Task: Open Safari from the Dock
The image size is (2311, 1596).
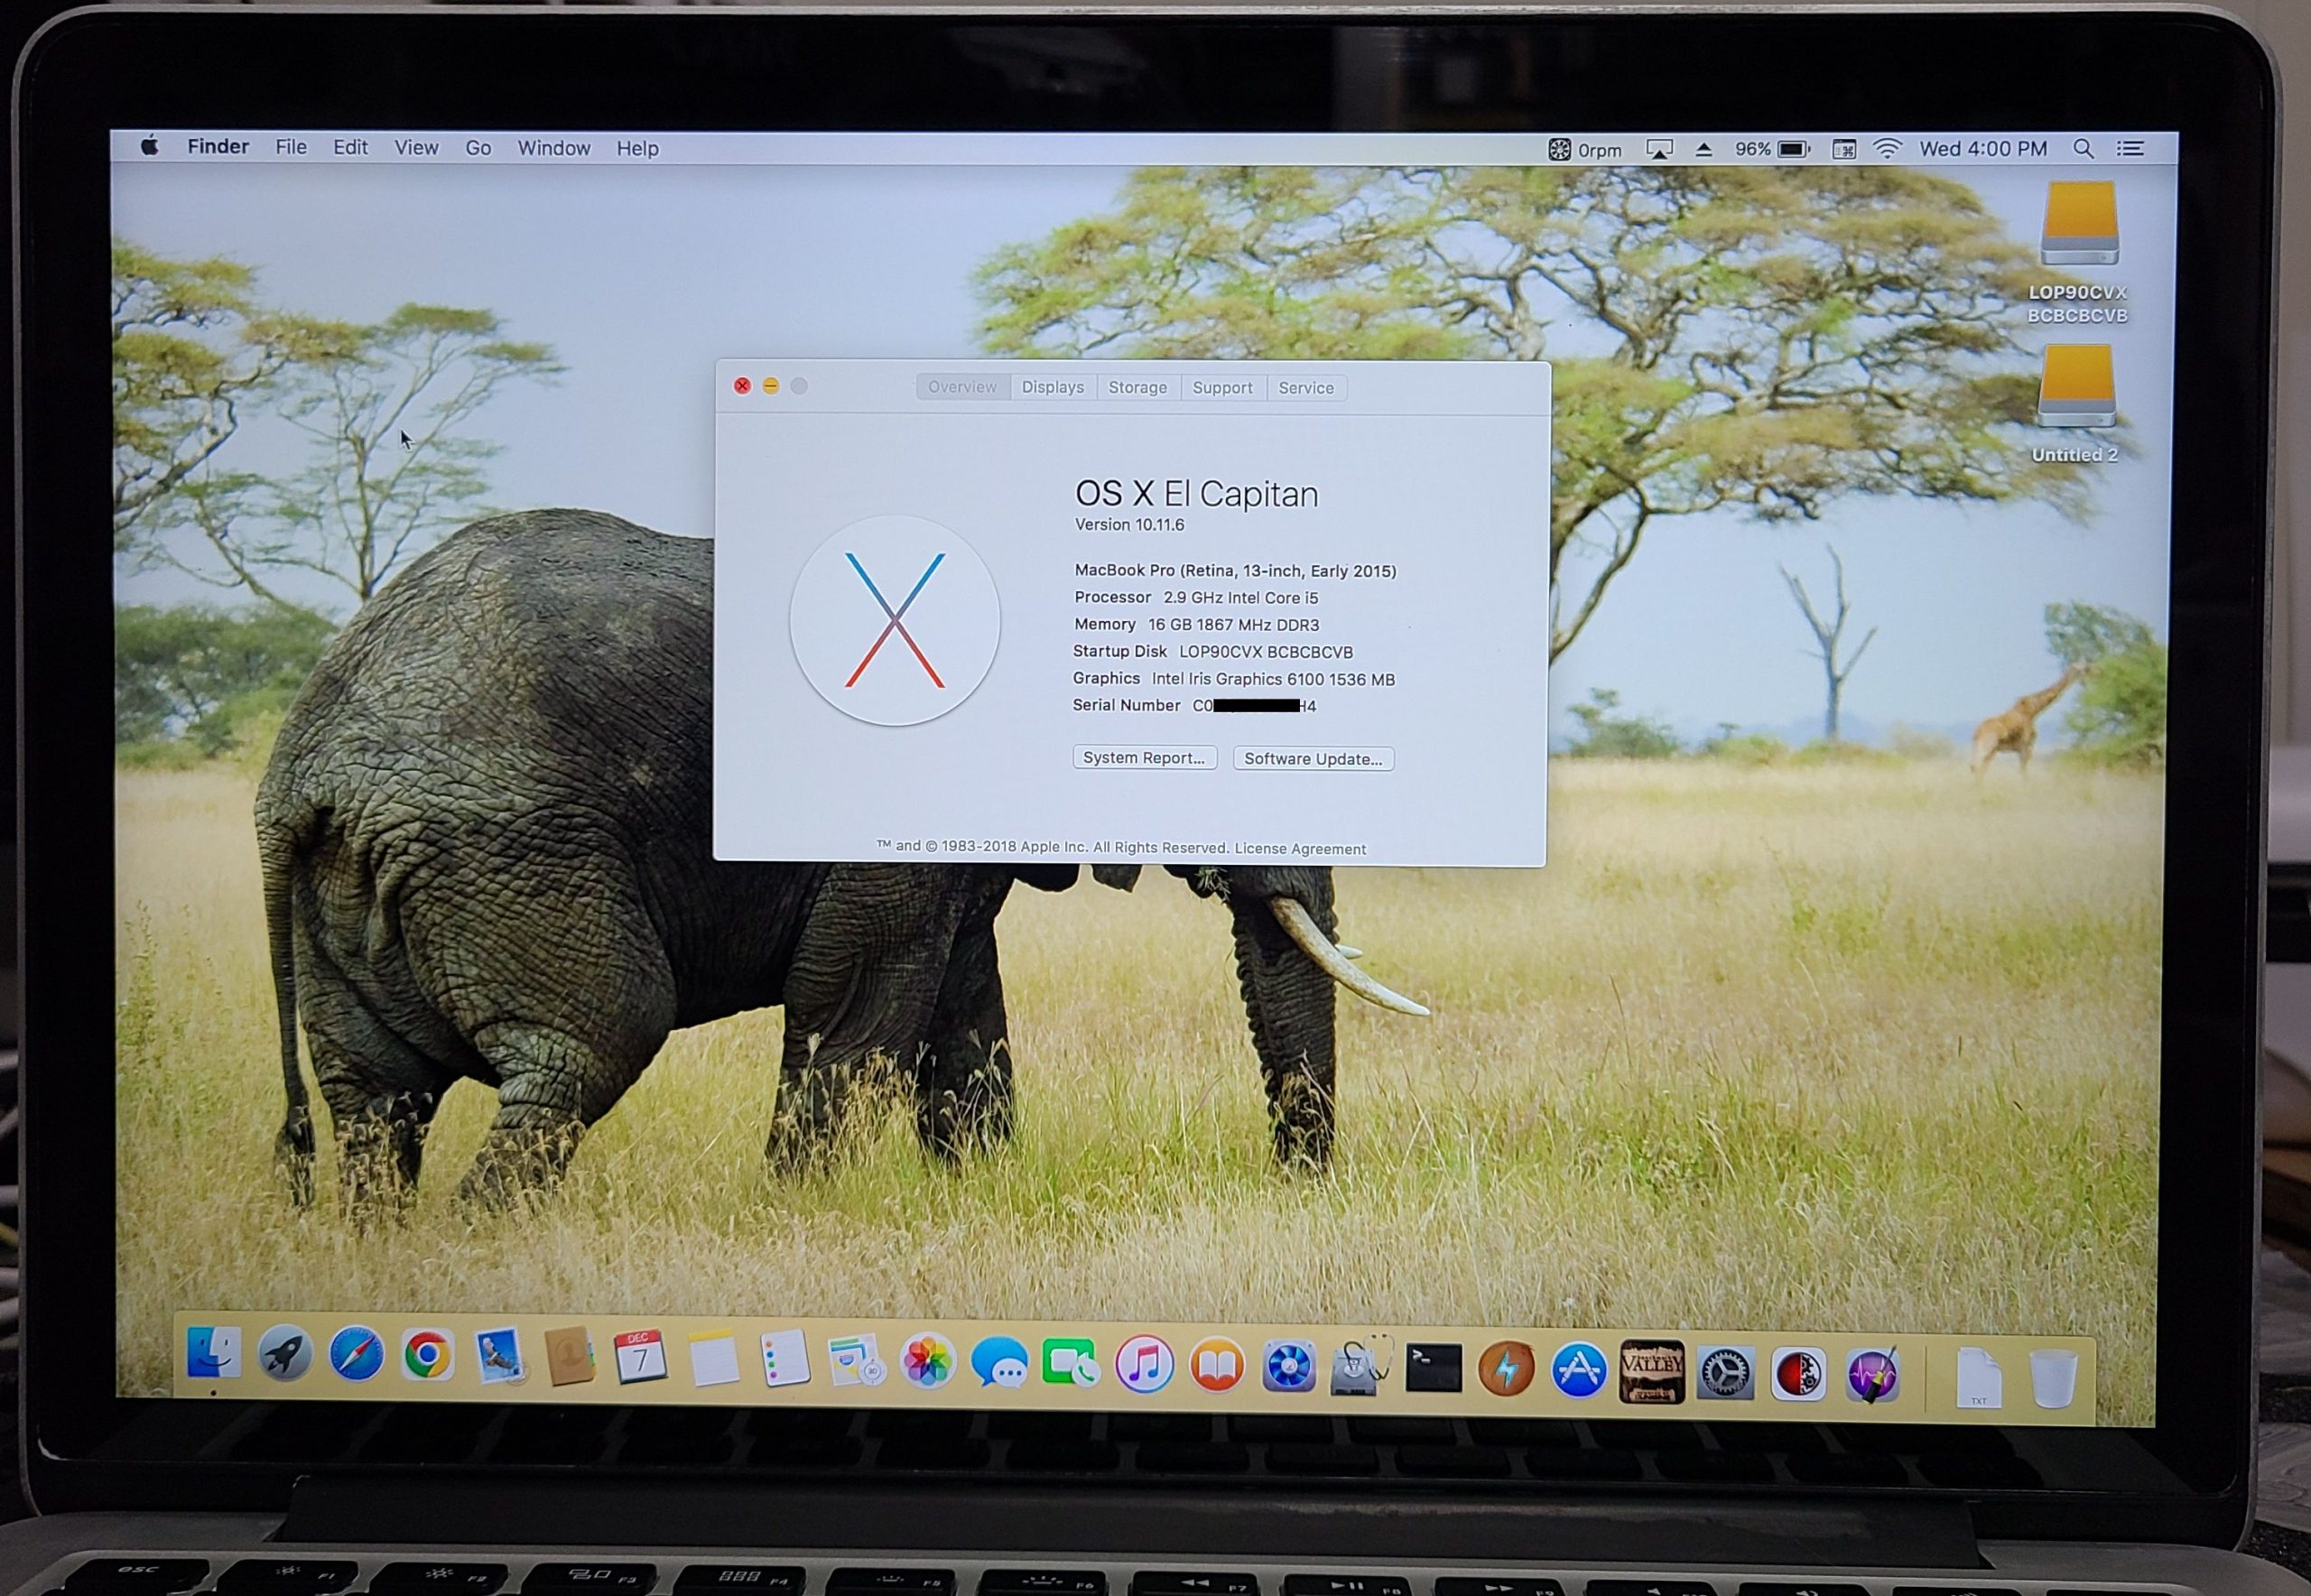Action: 356,1356
